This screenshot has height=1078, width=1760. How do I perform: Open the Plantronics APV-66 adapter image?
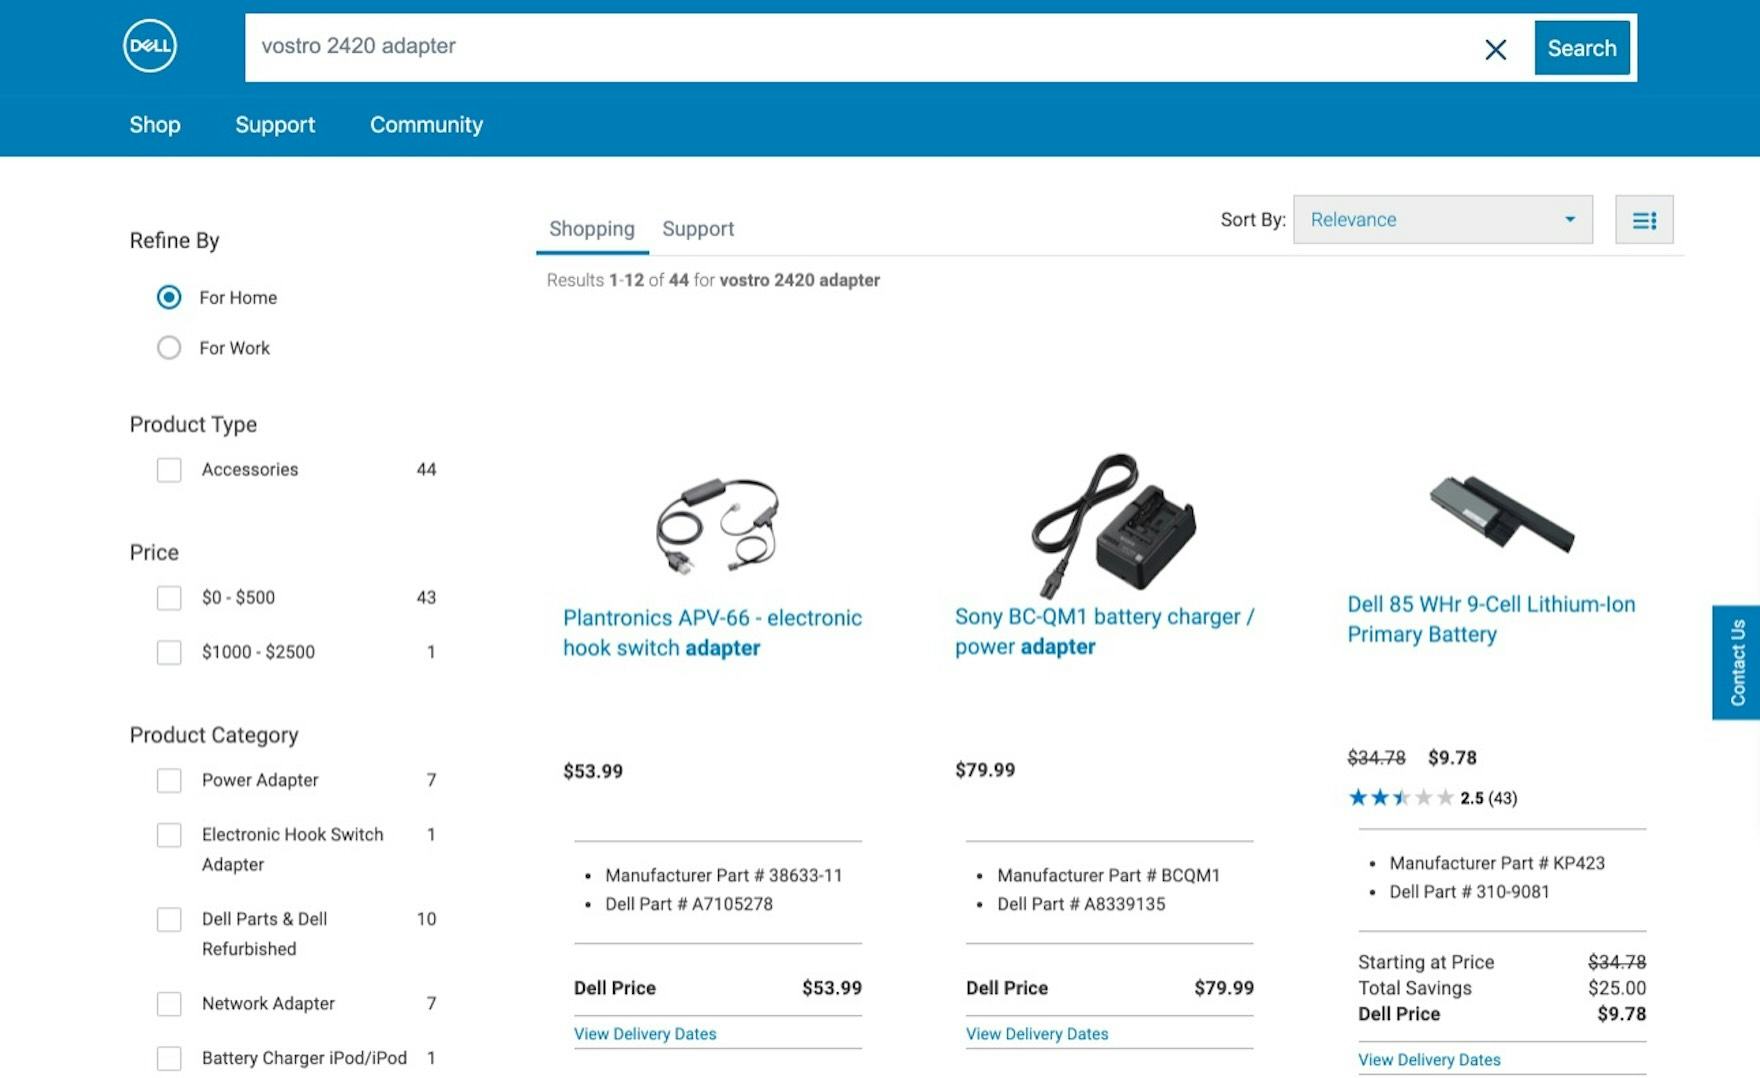pos(717,523)
